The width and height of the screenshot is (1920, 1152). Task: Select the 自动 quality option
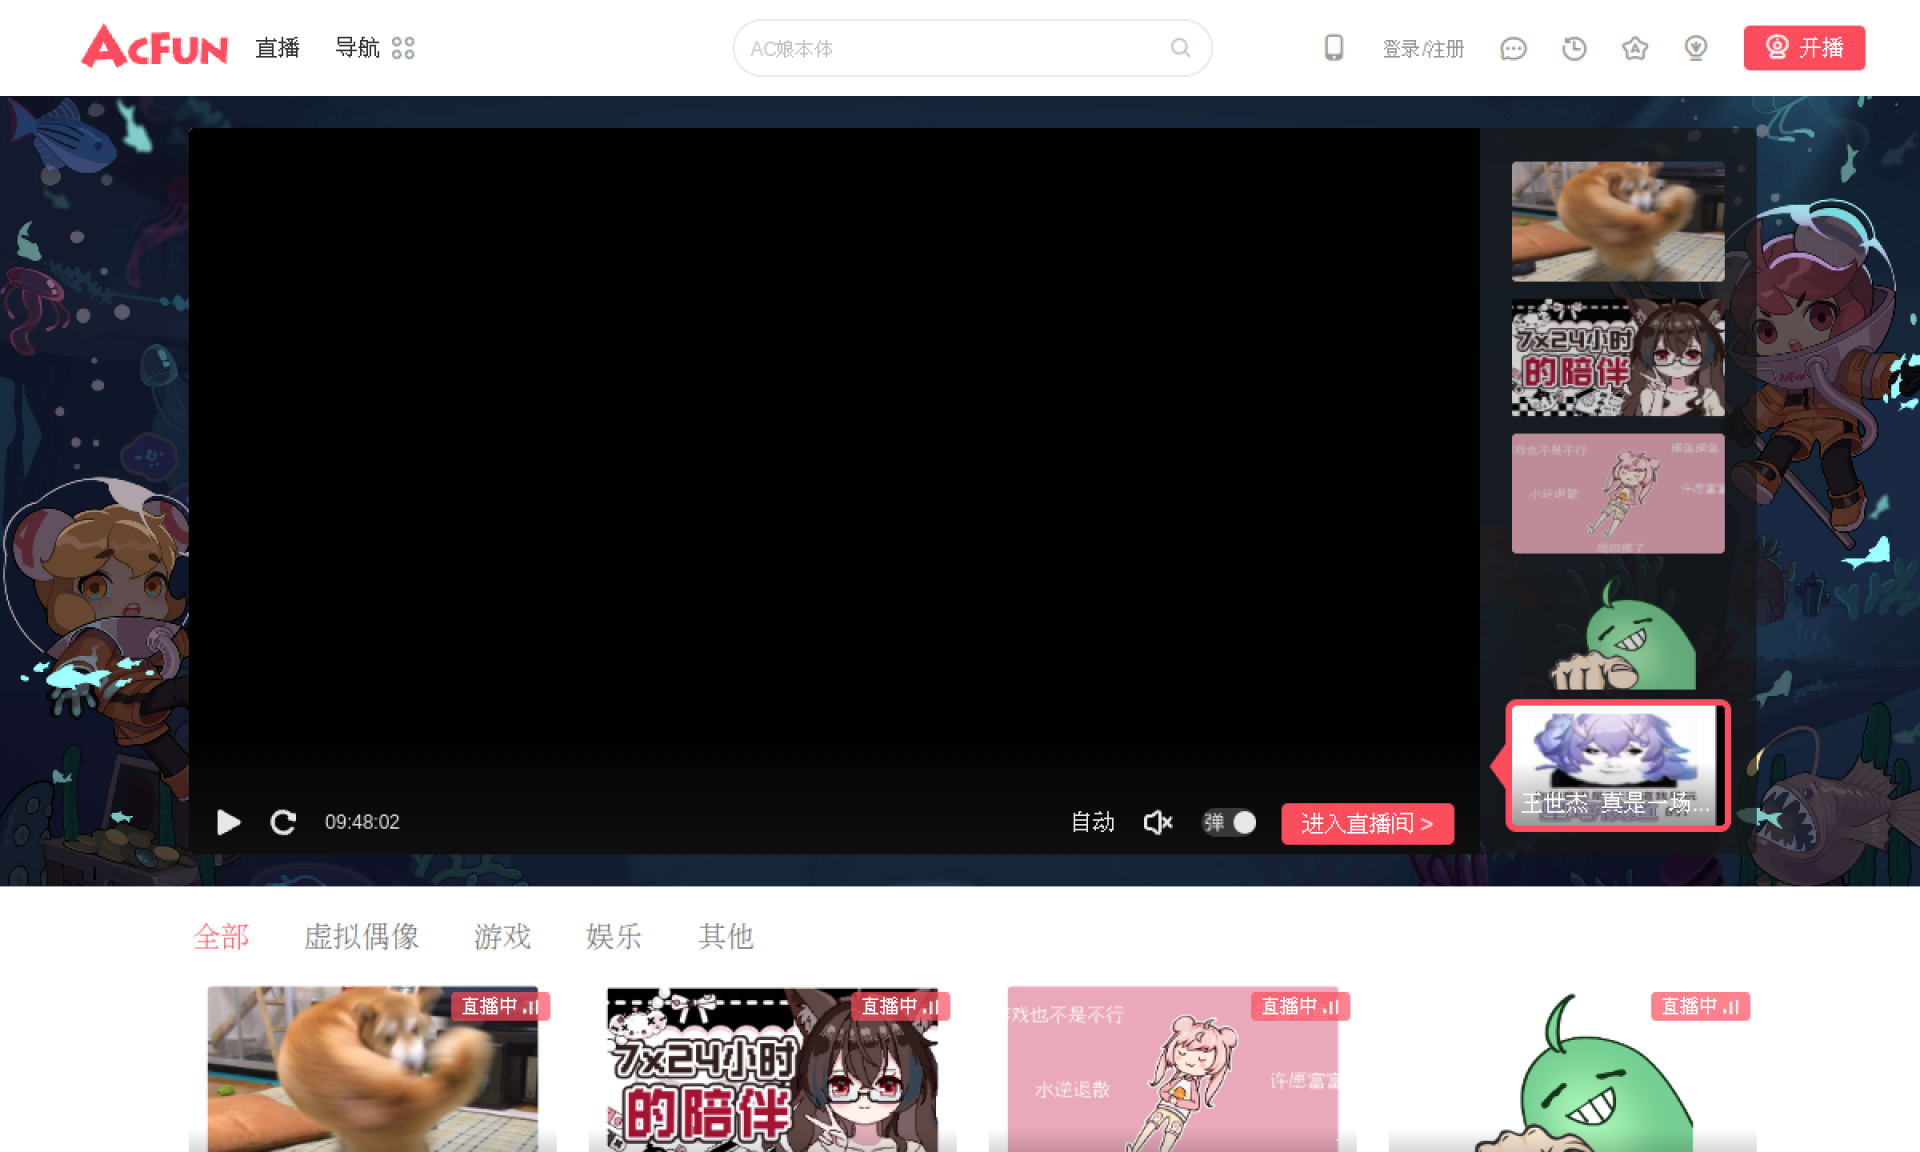tap(1092, 822)
